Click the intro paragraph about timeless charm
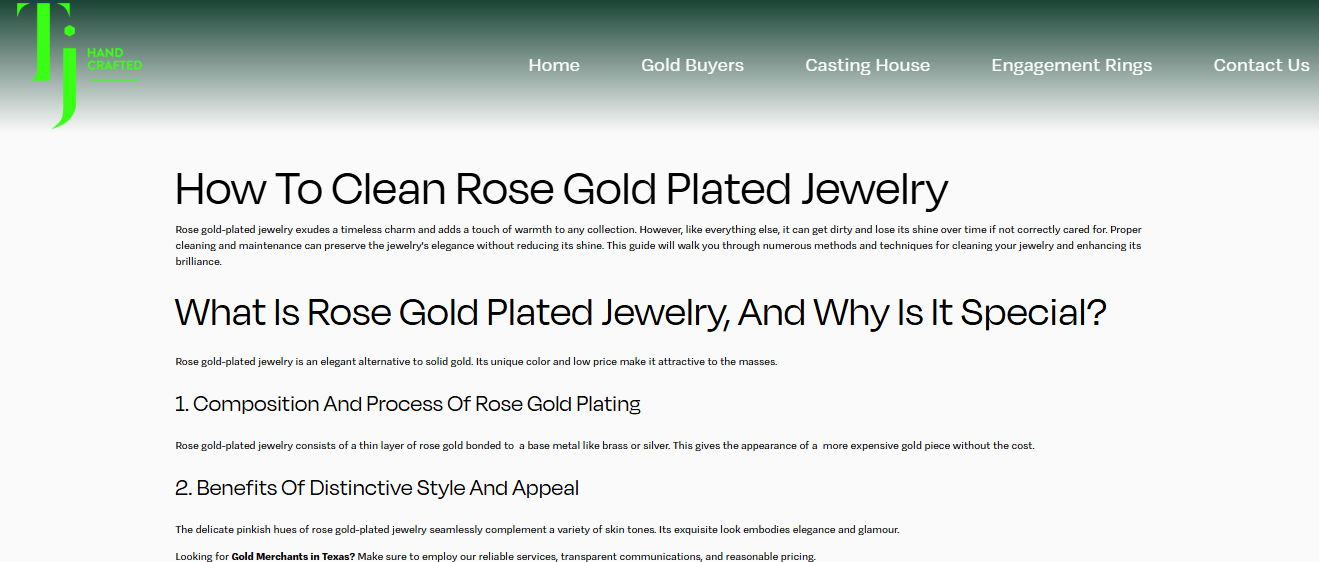This screenshot has width=1319, height=562. pyautogui.click(x=658, y=245)
